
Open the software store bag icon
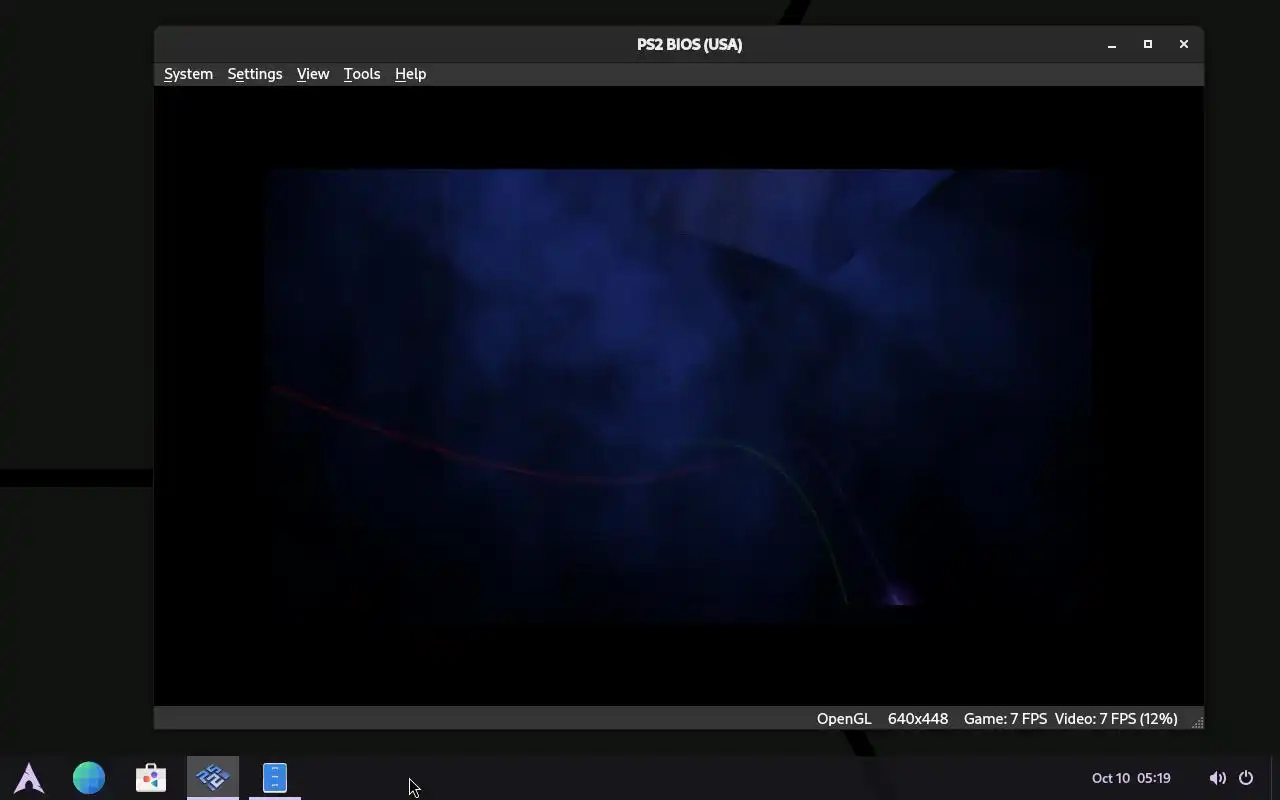[151, 777]
